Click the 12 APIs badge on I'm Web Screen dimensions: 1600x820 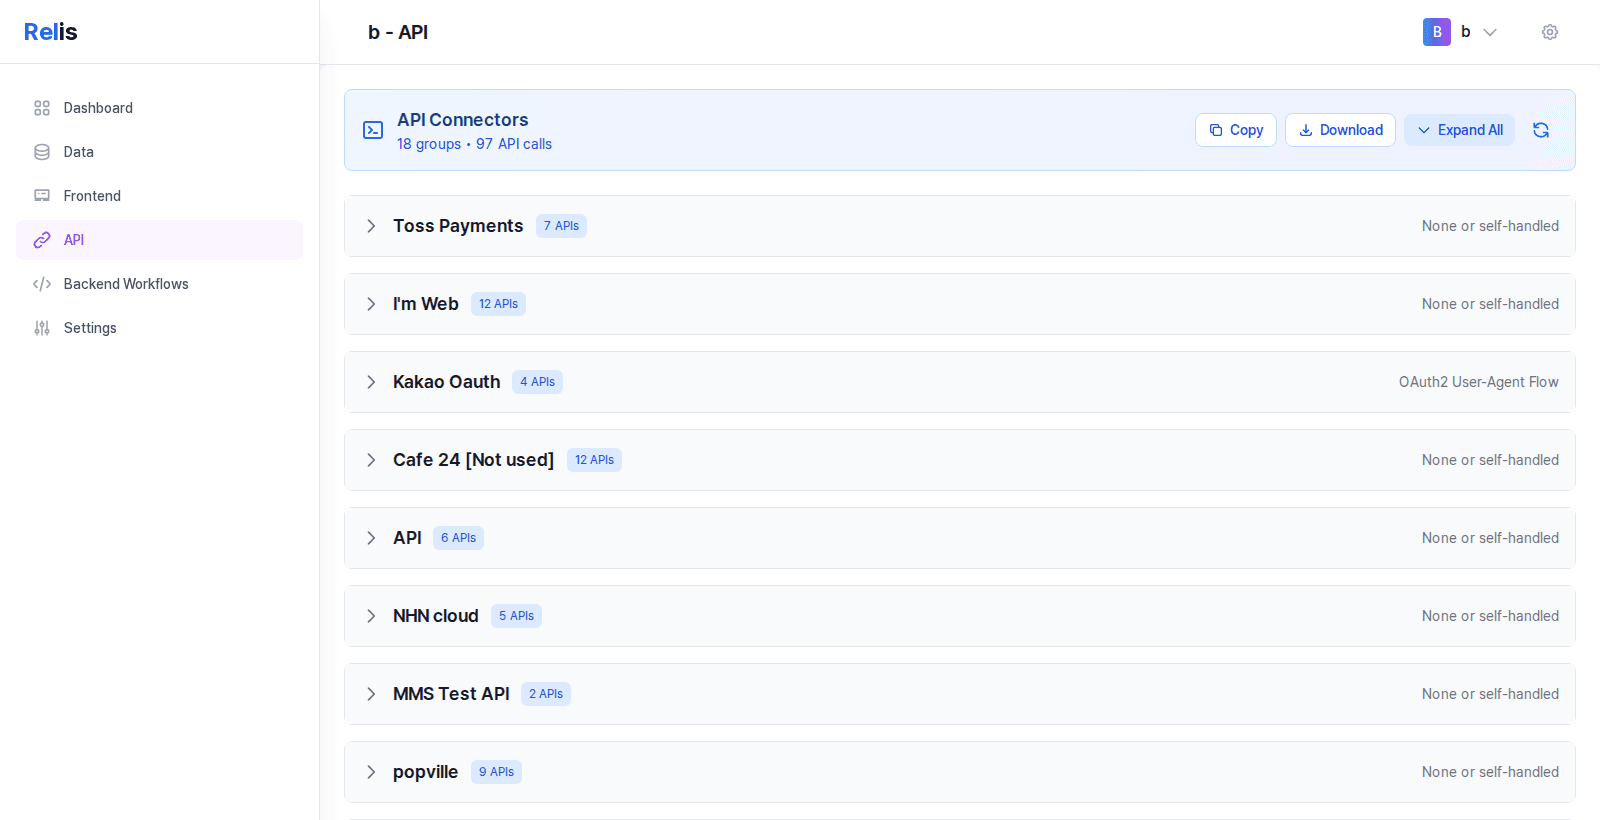[498, 304]
